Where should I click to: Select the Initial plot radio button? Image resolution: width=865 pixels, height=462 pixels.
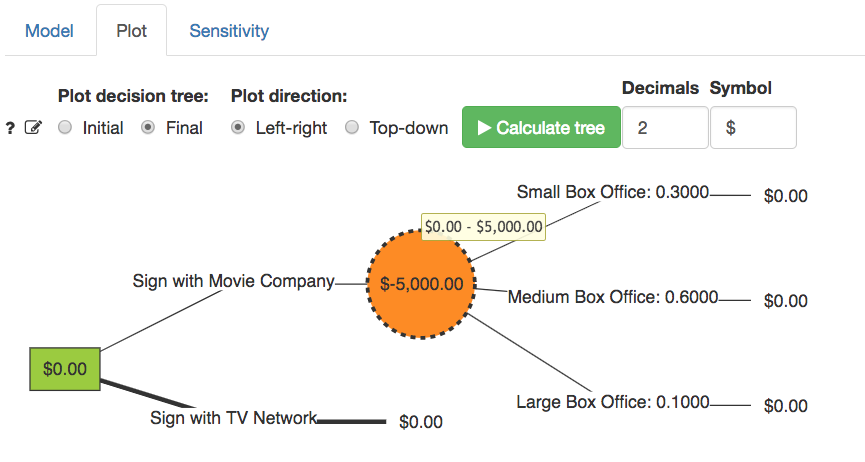coord(66,128)
